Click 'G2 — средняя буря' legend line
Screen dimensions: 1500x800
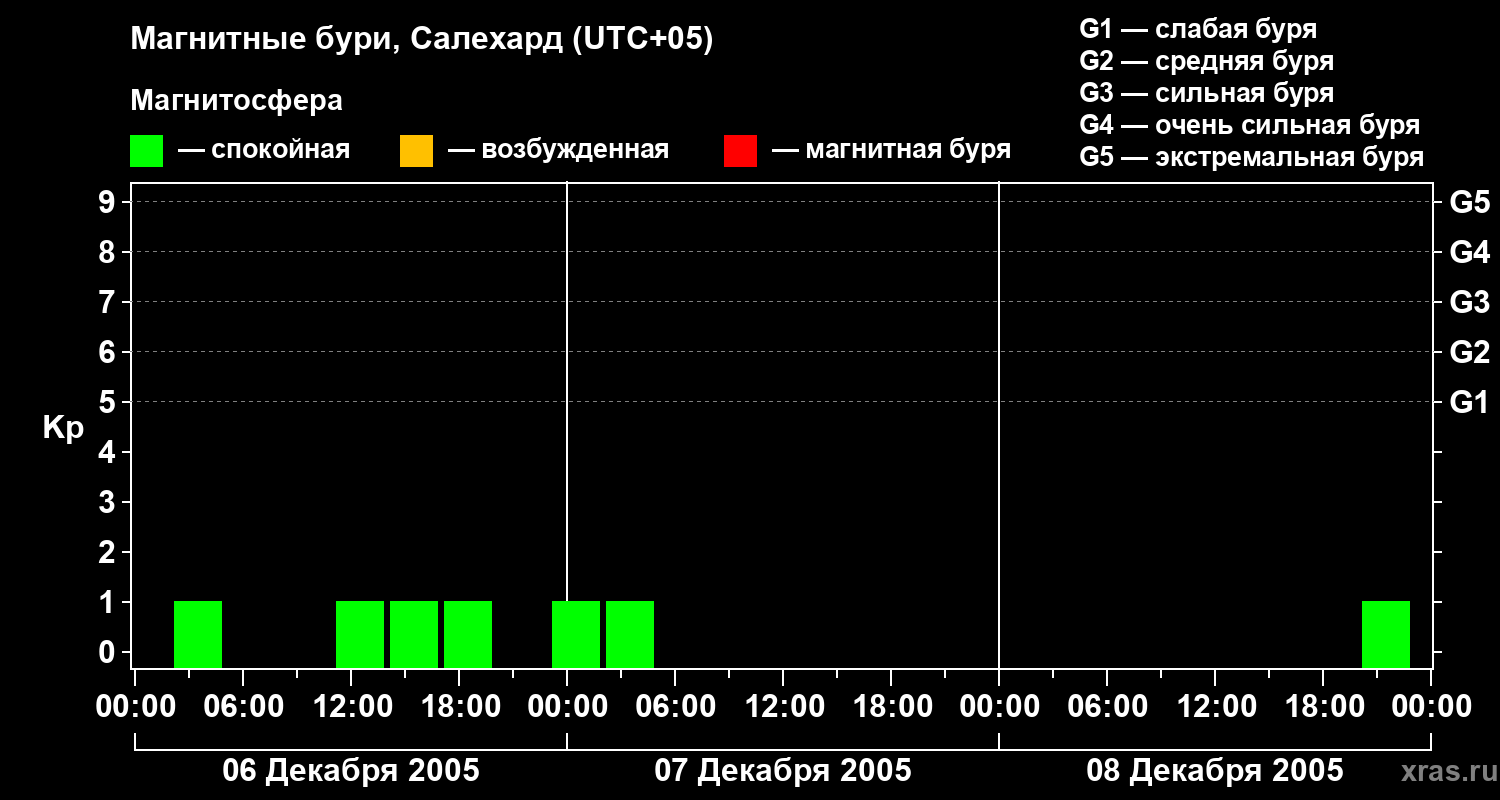pos(1207,61)
